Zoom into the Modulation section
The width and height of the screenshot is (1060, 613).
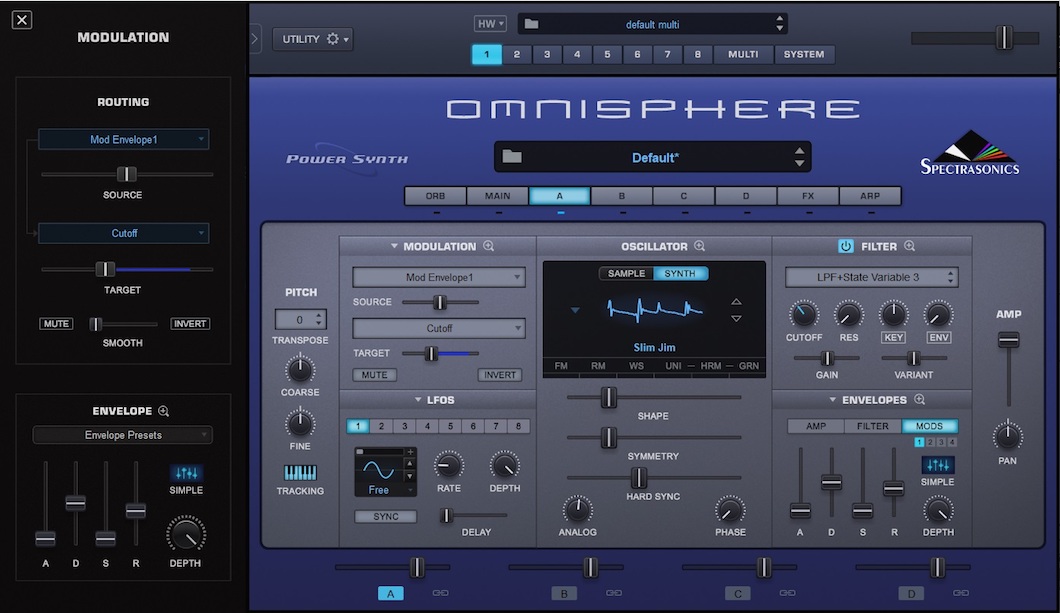tap(489, 246)
